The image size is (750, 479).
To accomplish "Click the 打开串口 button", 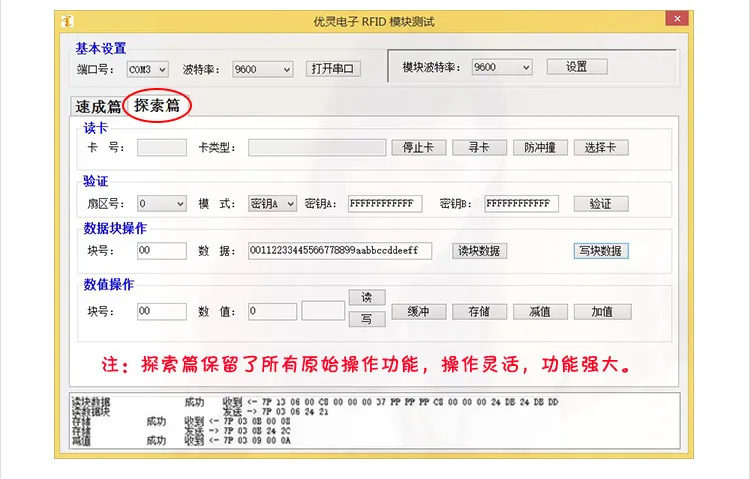I will [333, 69].
